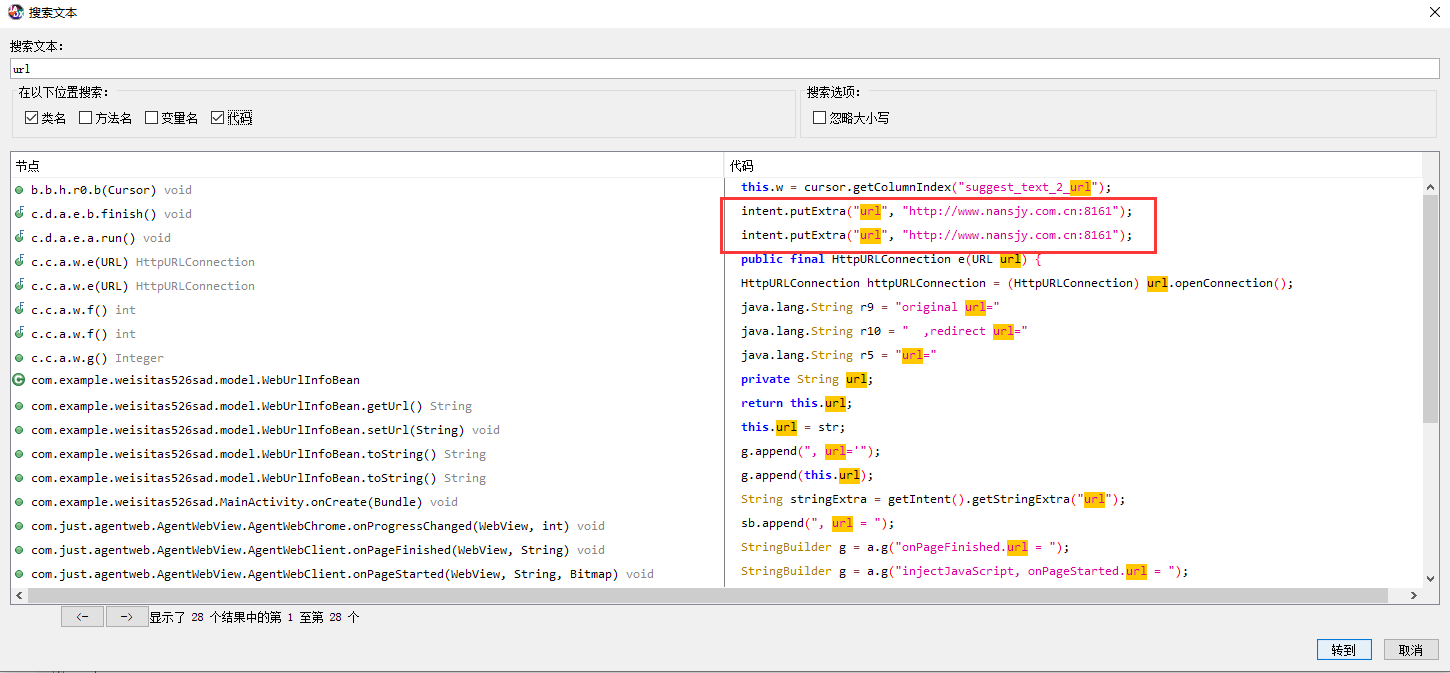Viewport: 1450px width, 673px height.
Task: Click code line with onPageFinished.url
Action: pyautogui.click(x=905, y=547)
